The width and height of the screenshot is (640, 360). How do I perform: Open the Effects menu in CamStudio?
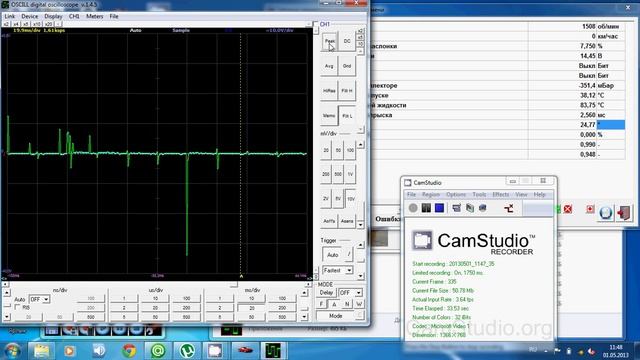coord(500,195)
